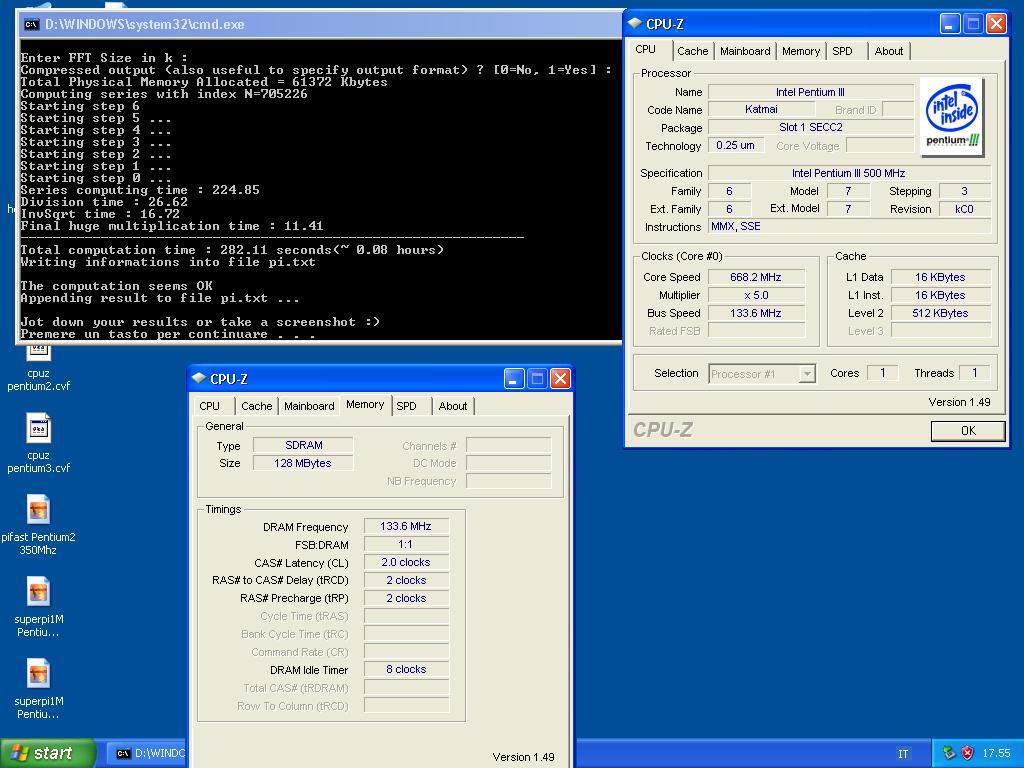This screenshot has height=768, width=1024.
Task: Switch to About tab in CPU-Z Memory window
Action: click(453, 406)
